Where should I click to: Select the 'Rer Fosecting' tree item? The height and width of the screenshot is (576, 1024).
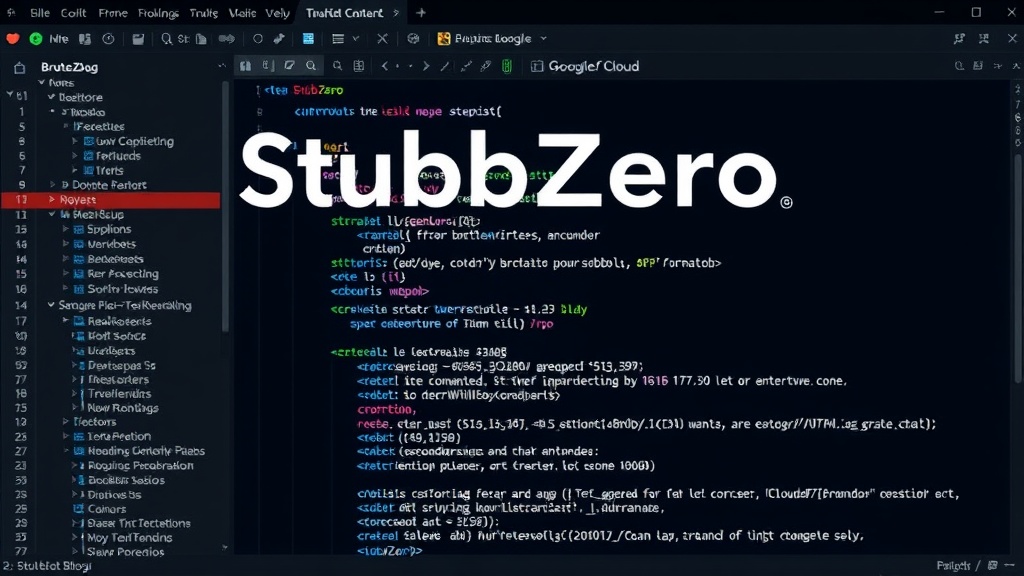123,274
